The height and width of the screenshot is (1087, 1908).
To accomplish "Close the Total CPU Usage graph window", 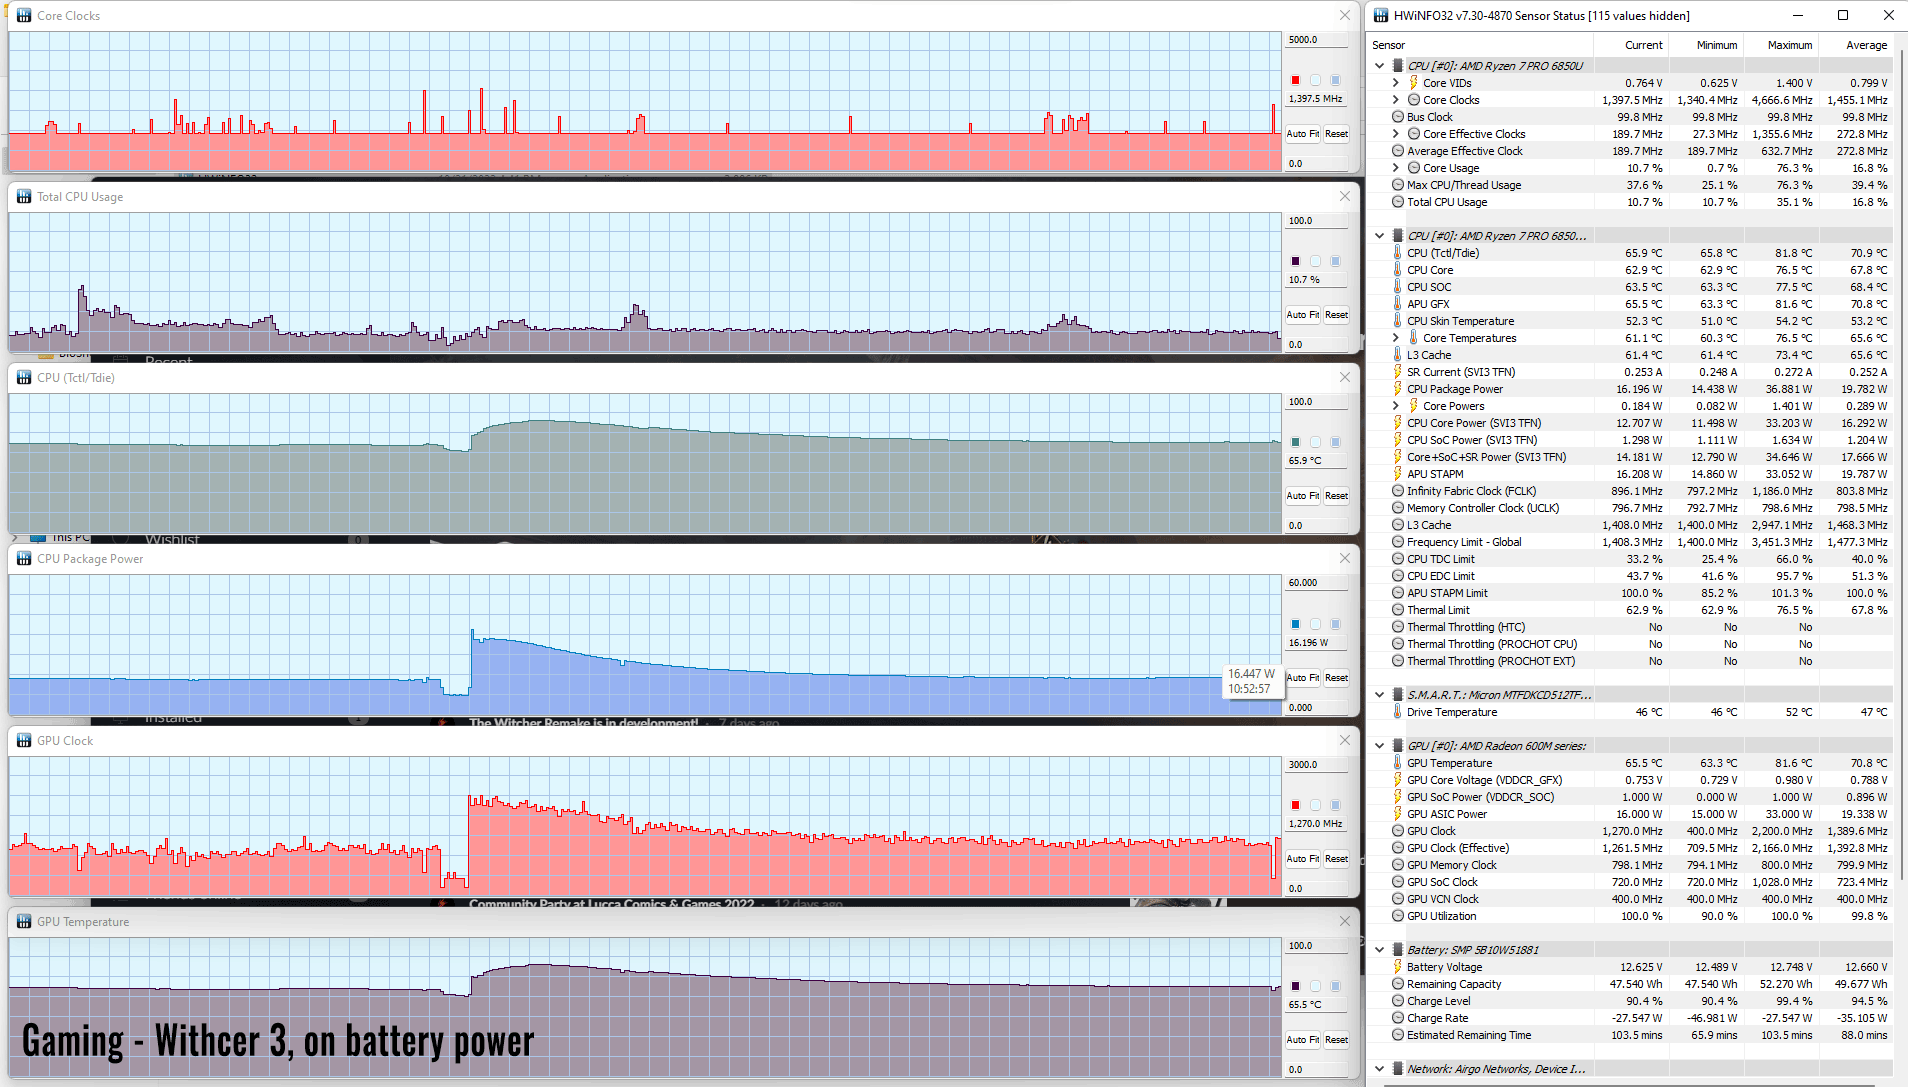I will tap(1345, 197).
